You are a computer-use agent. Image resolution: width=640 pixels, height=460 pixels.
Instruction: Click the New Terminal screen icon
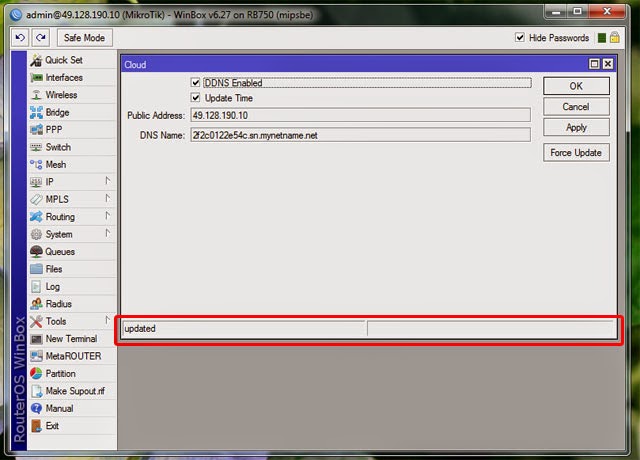tap(36, 339)
